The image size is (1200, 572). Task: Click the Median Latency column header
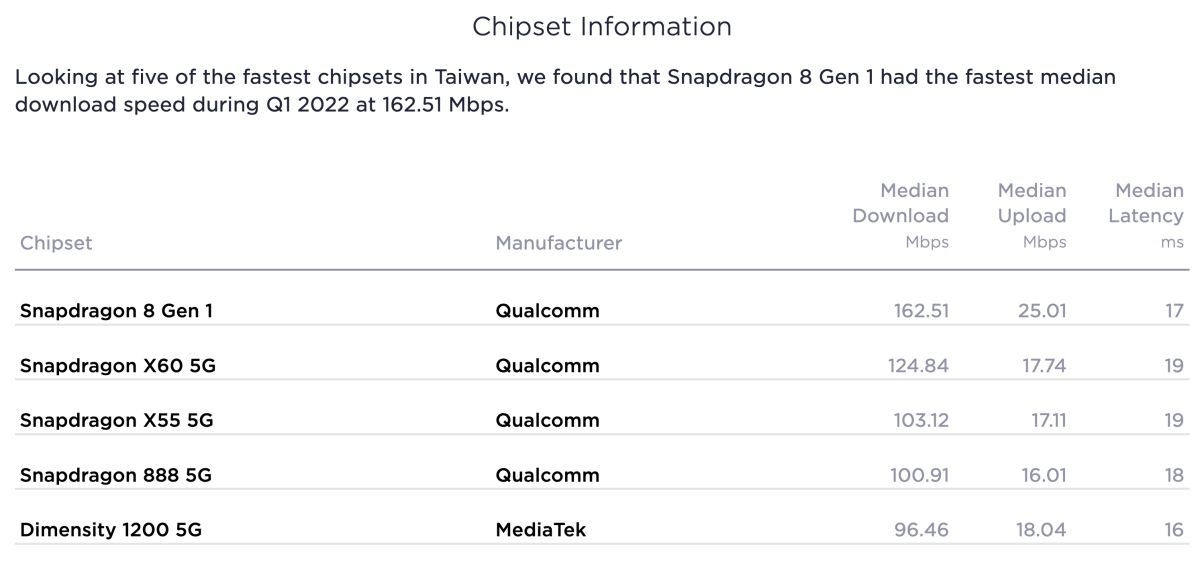(1145, 215)
